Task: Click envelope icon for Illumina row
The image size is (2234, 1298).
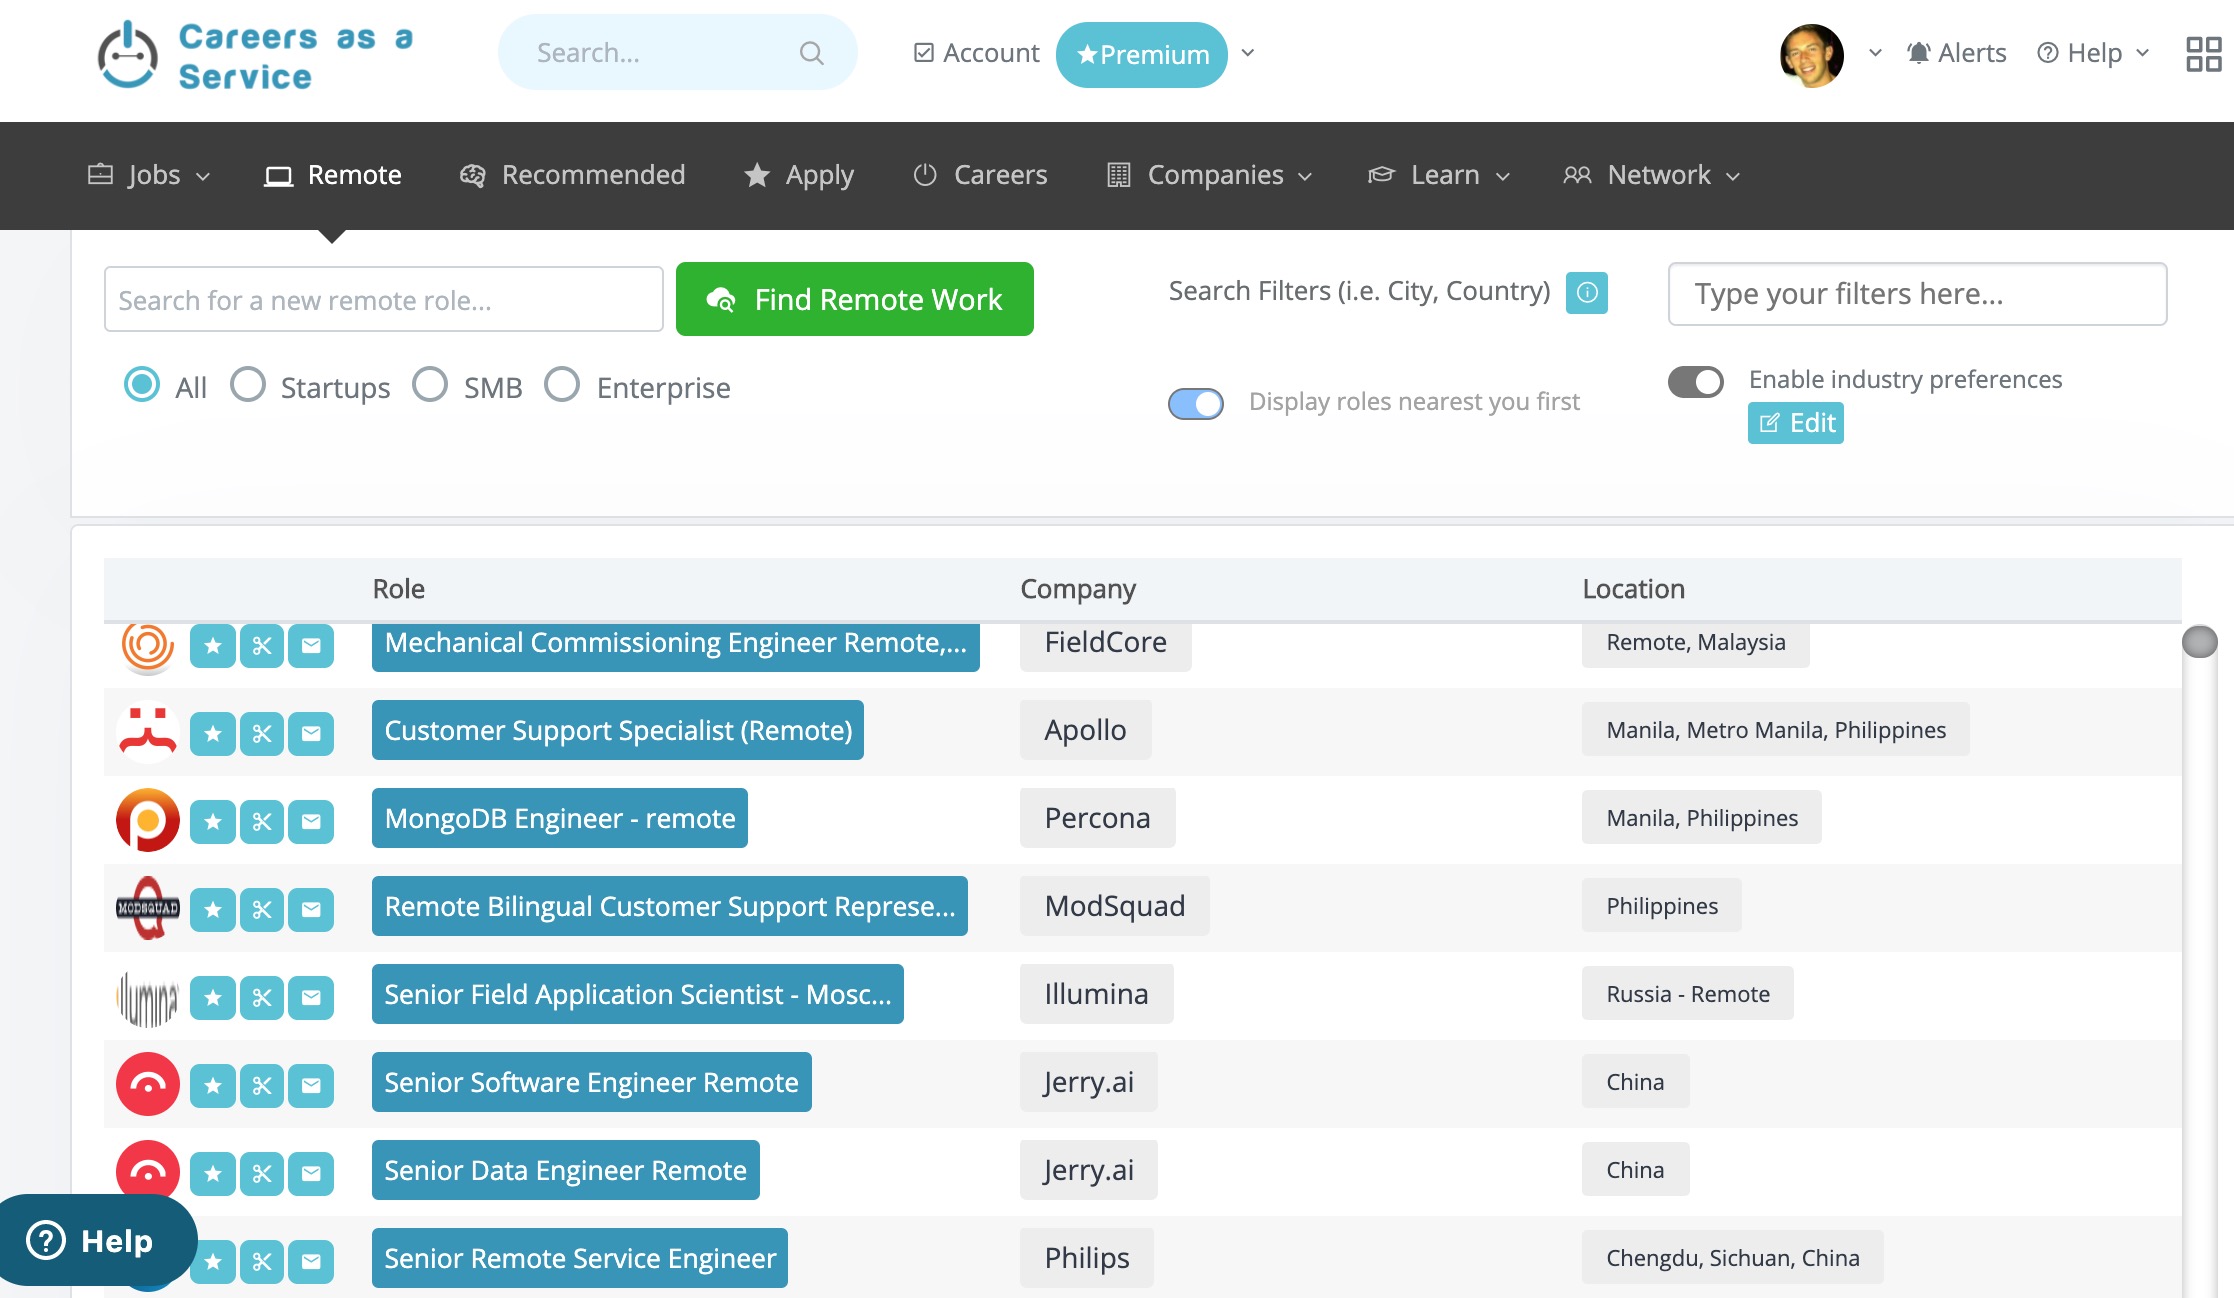Action: [311, 998]
